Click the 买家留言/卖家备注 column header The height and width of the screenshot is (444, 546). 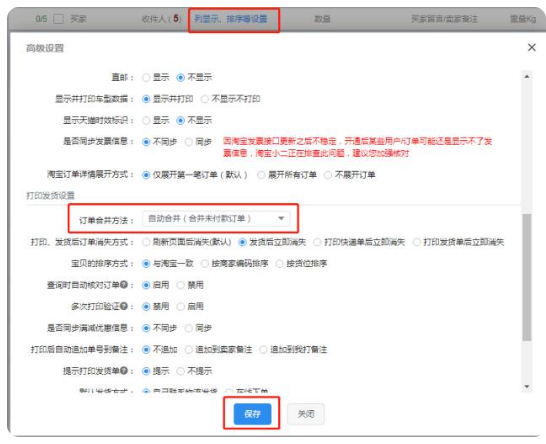[444, 19]
